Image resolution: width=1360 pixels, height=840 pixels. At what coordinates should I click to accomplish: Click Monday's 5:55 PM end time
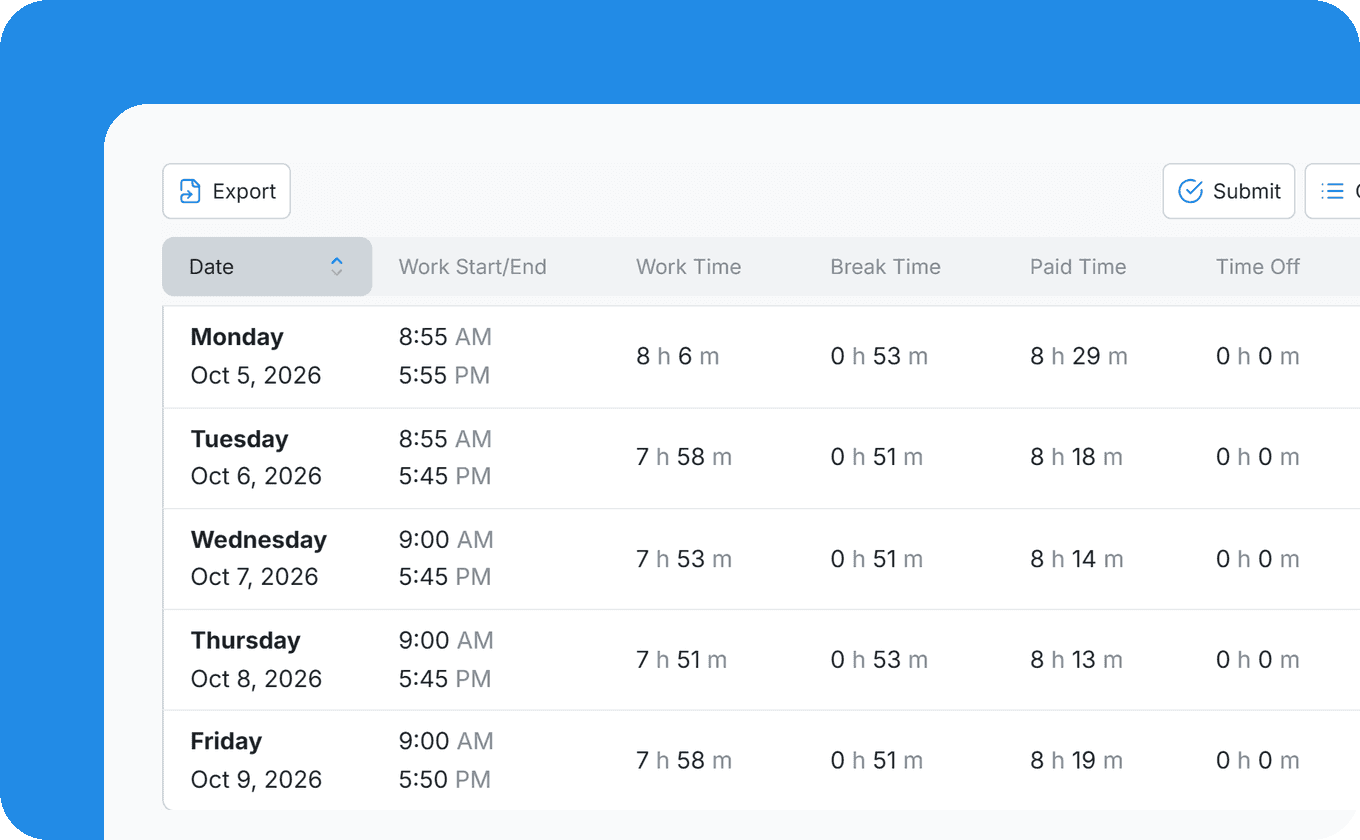445,376
